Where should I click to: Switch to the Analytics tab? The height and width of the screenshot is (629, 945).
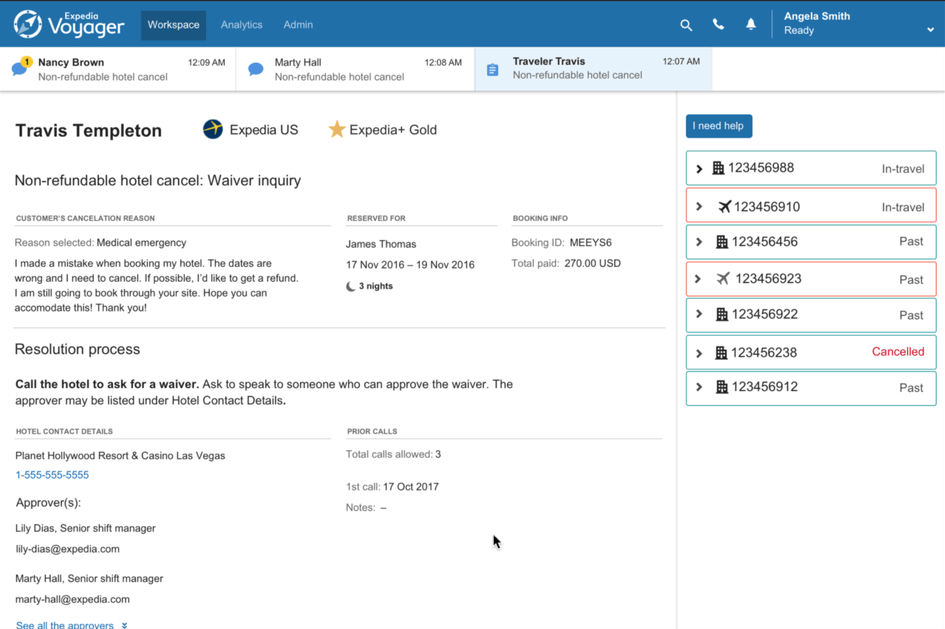click(241, 25)
